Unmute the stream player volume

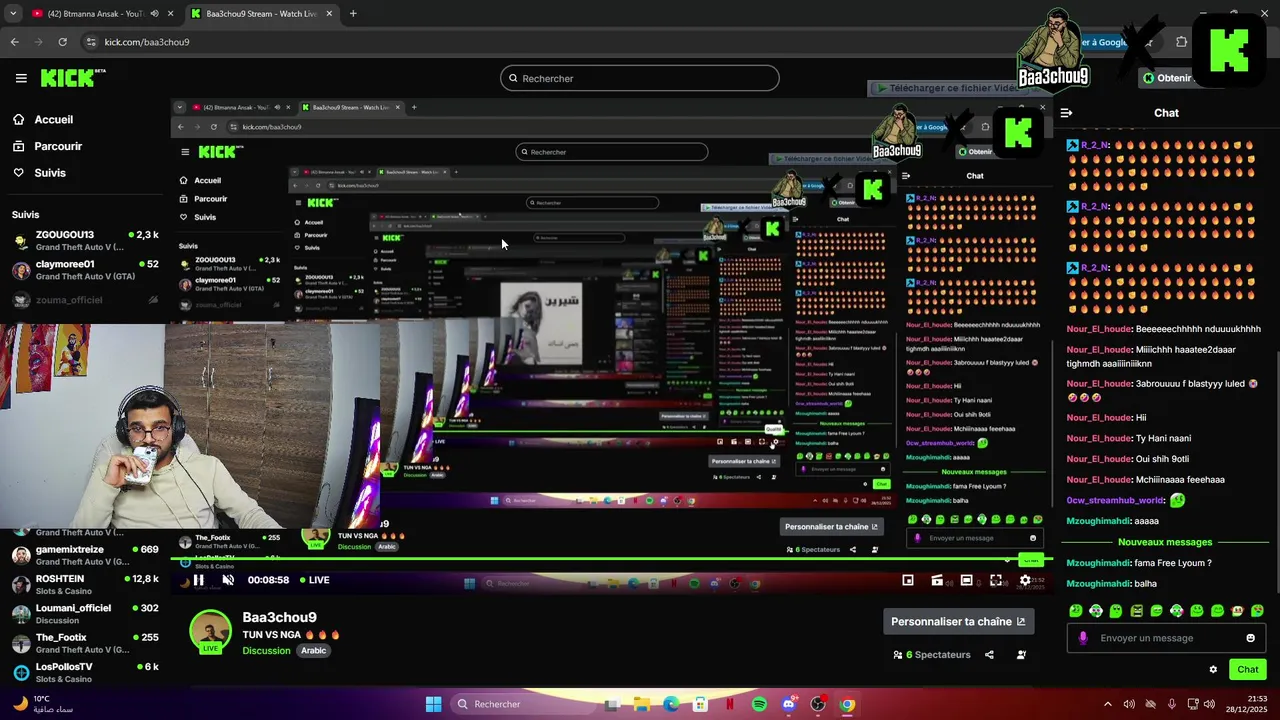[x=228, y=580]
